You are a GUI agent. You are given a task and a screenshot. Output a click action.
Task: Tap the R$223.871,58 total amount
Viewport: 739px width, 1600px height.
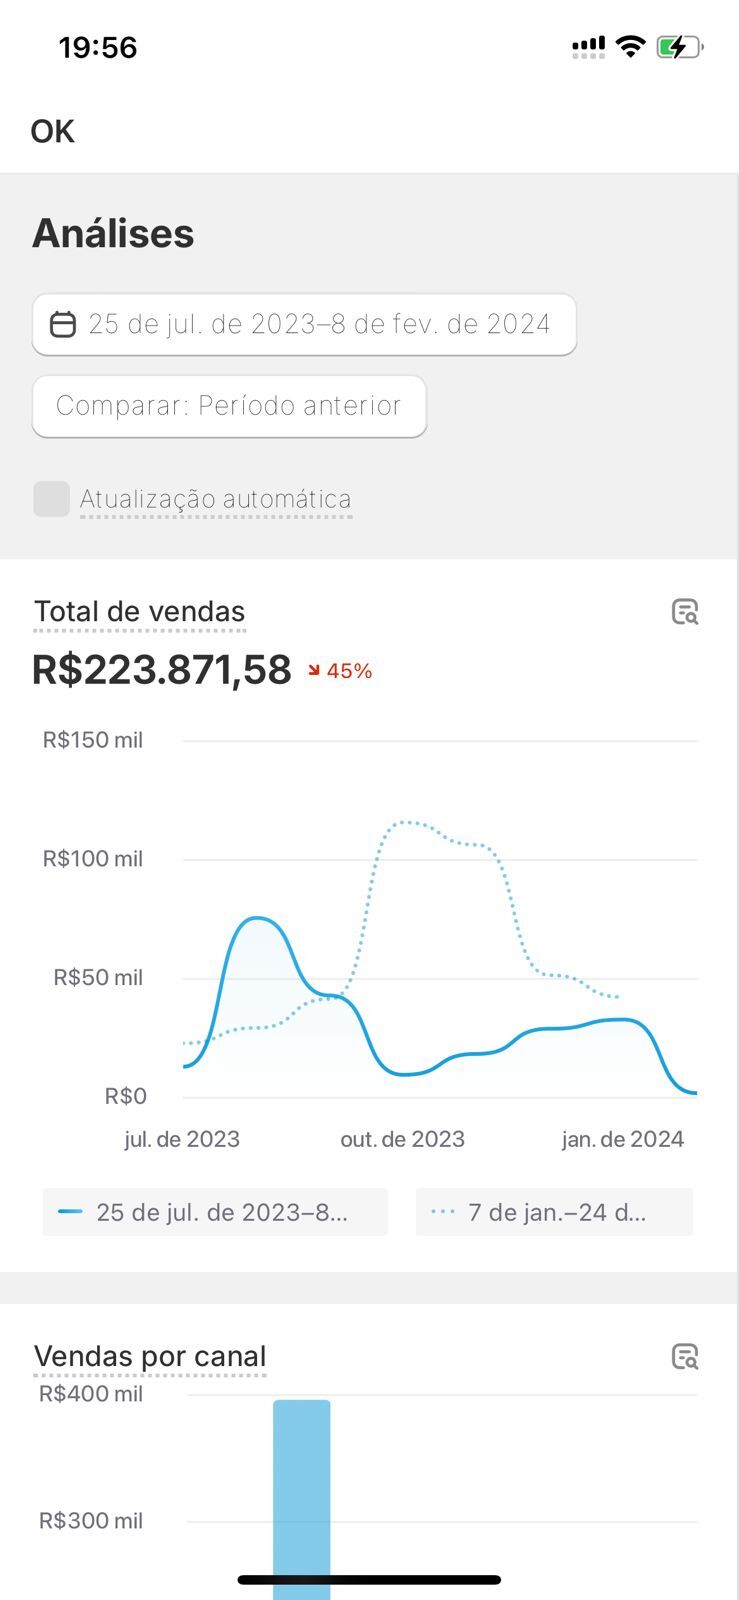tap(162, 670)
